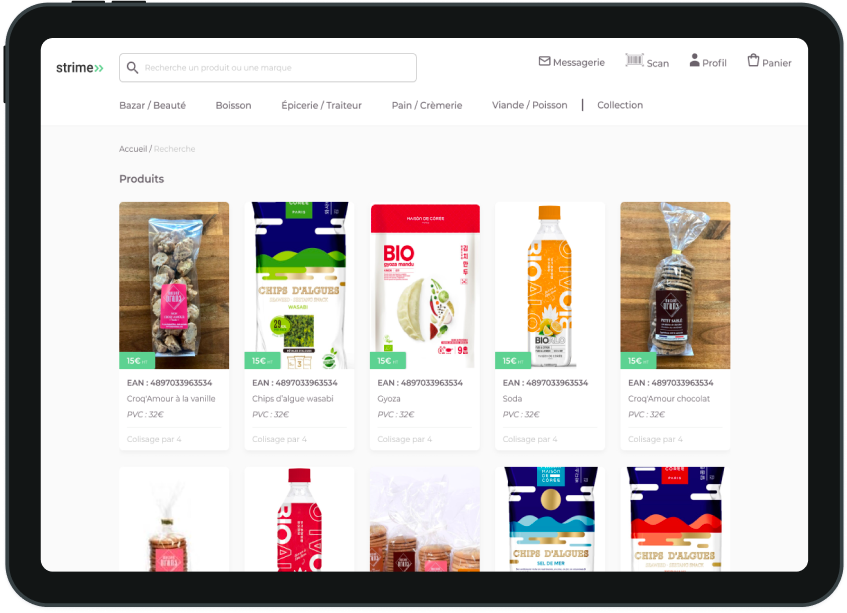847x613 pixels.
Task: Click Colisage par 4 under Croq'Amour chocolat
Action: click(655, 439)
